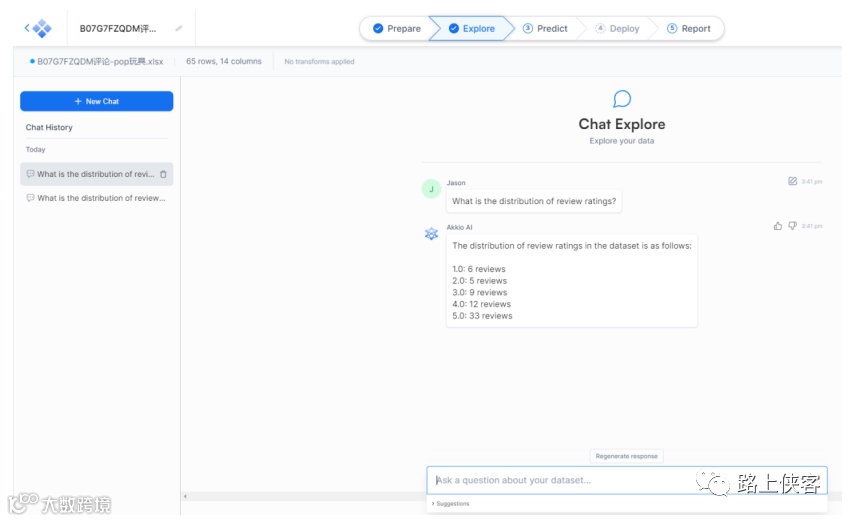Viewport: 848px width, 521px height.
Task: Click the horizontal scrollbar left arrow
Action: click(186, 496)
